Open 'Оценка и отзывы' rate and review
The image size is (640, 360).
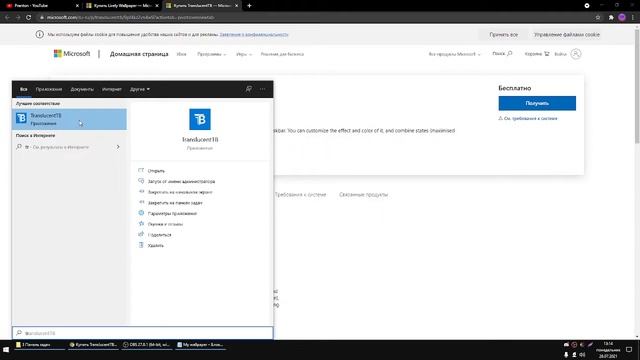point(165,224)
